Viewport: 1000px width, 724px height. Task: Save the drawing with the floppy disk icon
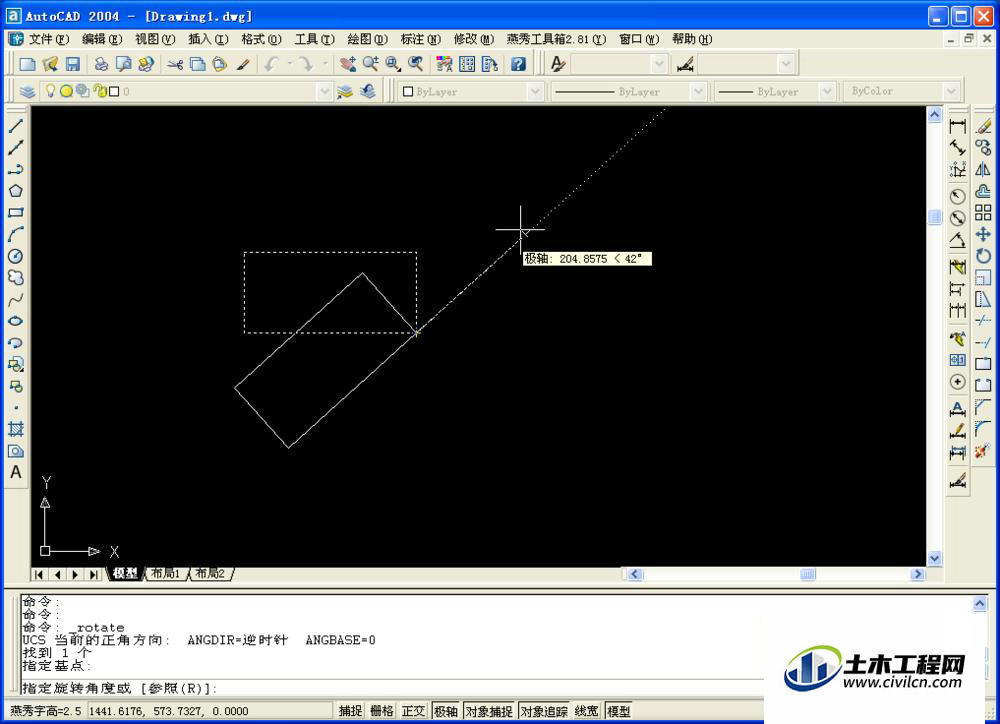(x=73, y=64)
